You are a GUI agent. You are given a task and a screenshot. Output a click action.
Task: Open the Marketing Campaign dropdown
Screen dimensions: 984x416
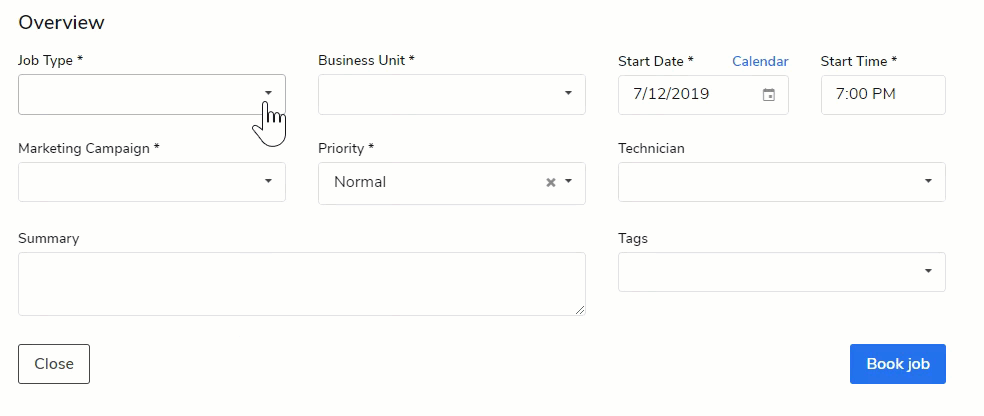click(x=268, y=181)
